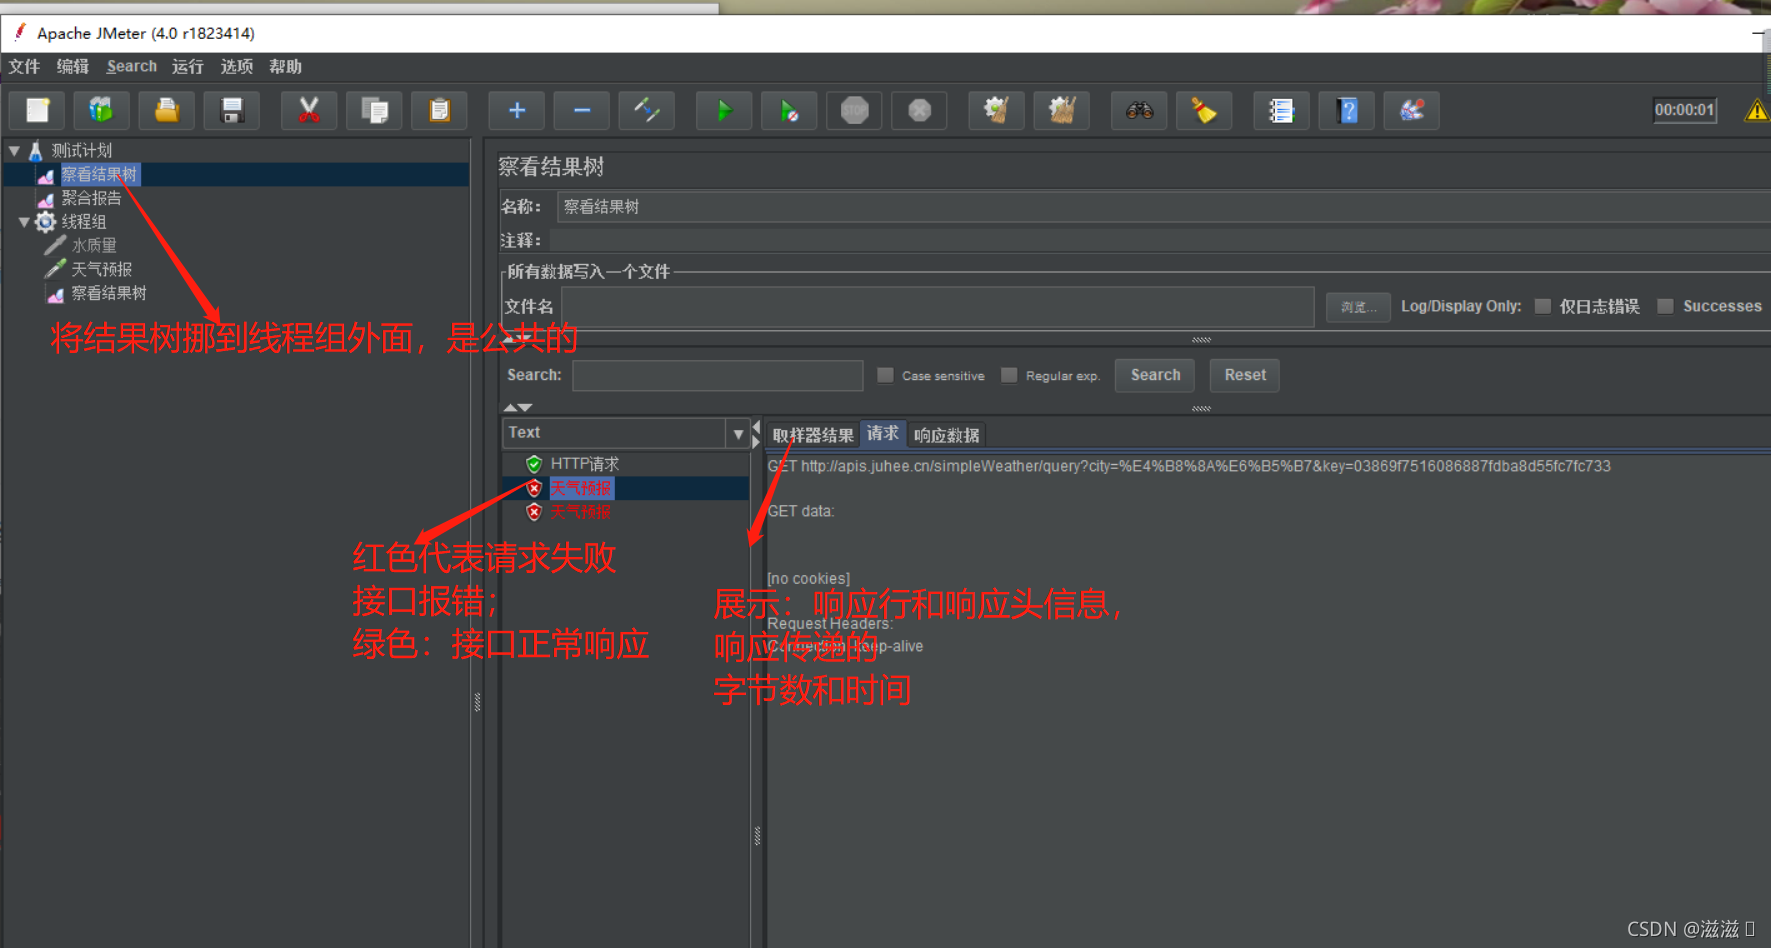Click the Cut scissors icon
Viewport: 1771px width, 948px height.
(309, 110)
